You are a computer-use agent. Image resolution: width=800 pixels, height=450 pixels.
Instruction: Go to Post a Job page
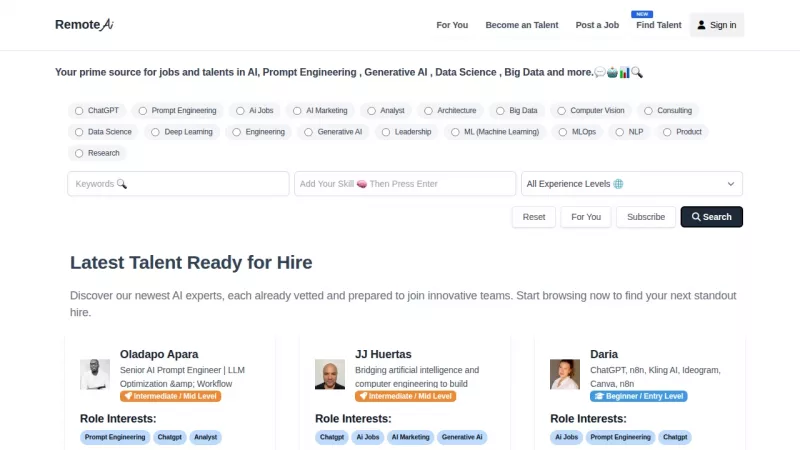click(x=597, y=25)
